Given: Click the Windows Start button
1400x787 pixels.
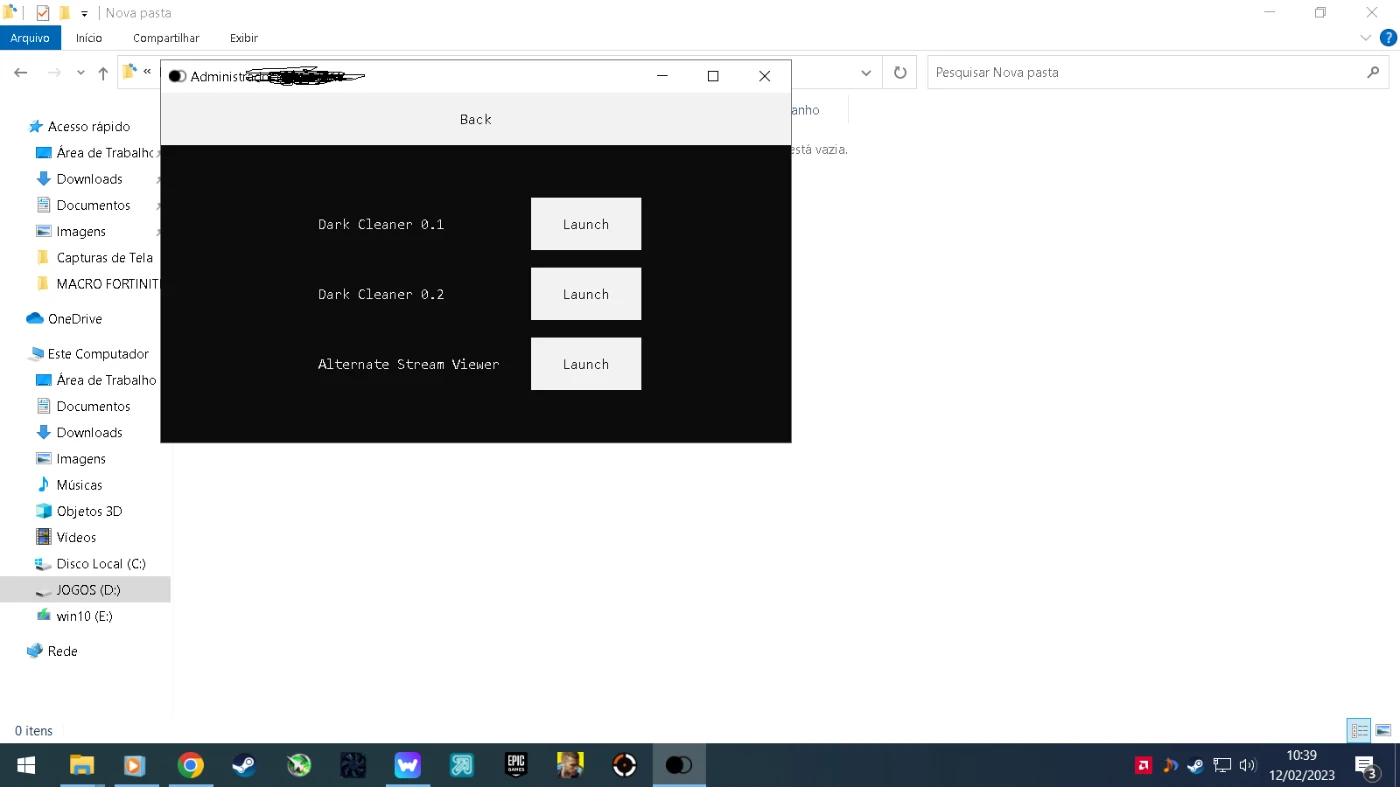Looking at the screenshot, I should coord(27,766).
